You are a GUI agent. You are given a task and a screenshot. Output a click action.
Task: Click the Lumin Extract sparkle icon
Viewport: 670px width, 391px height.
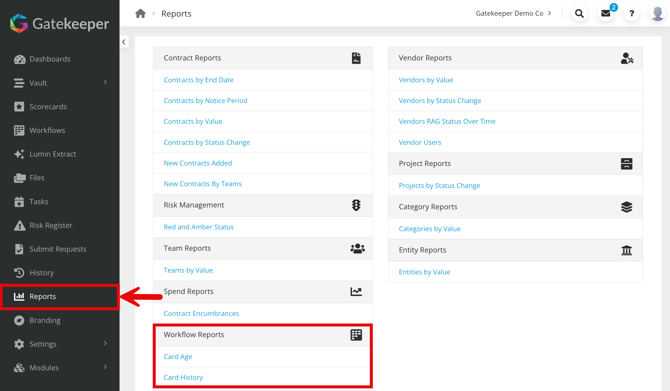pyautogui.click(x=19, y=154)
